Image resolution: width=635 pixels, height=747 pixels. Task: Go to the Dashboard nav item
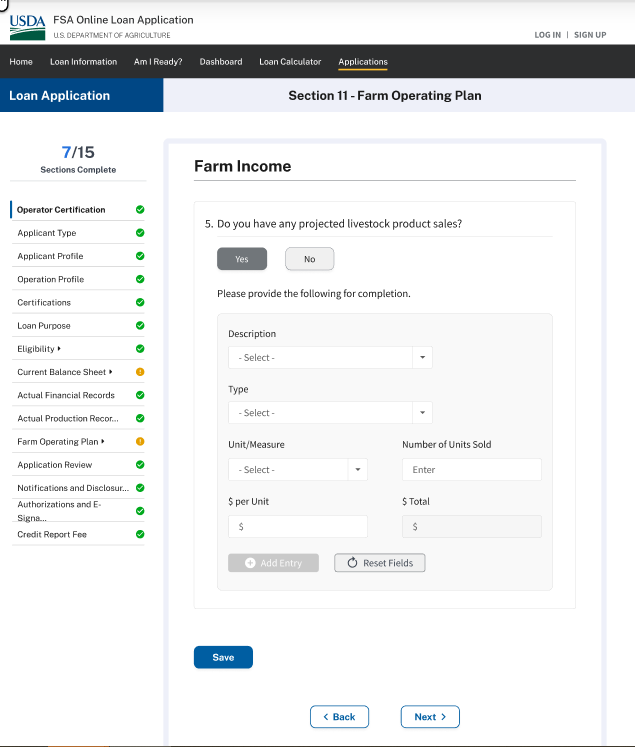[x=221, y=62]
